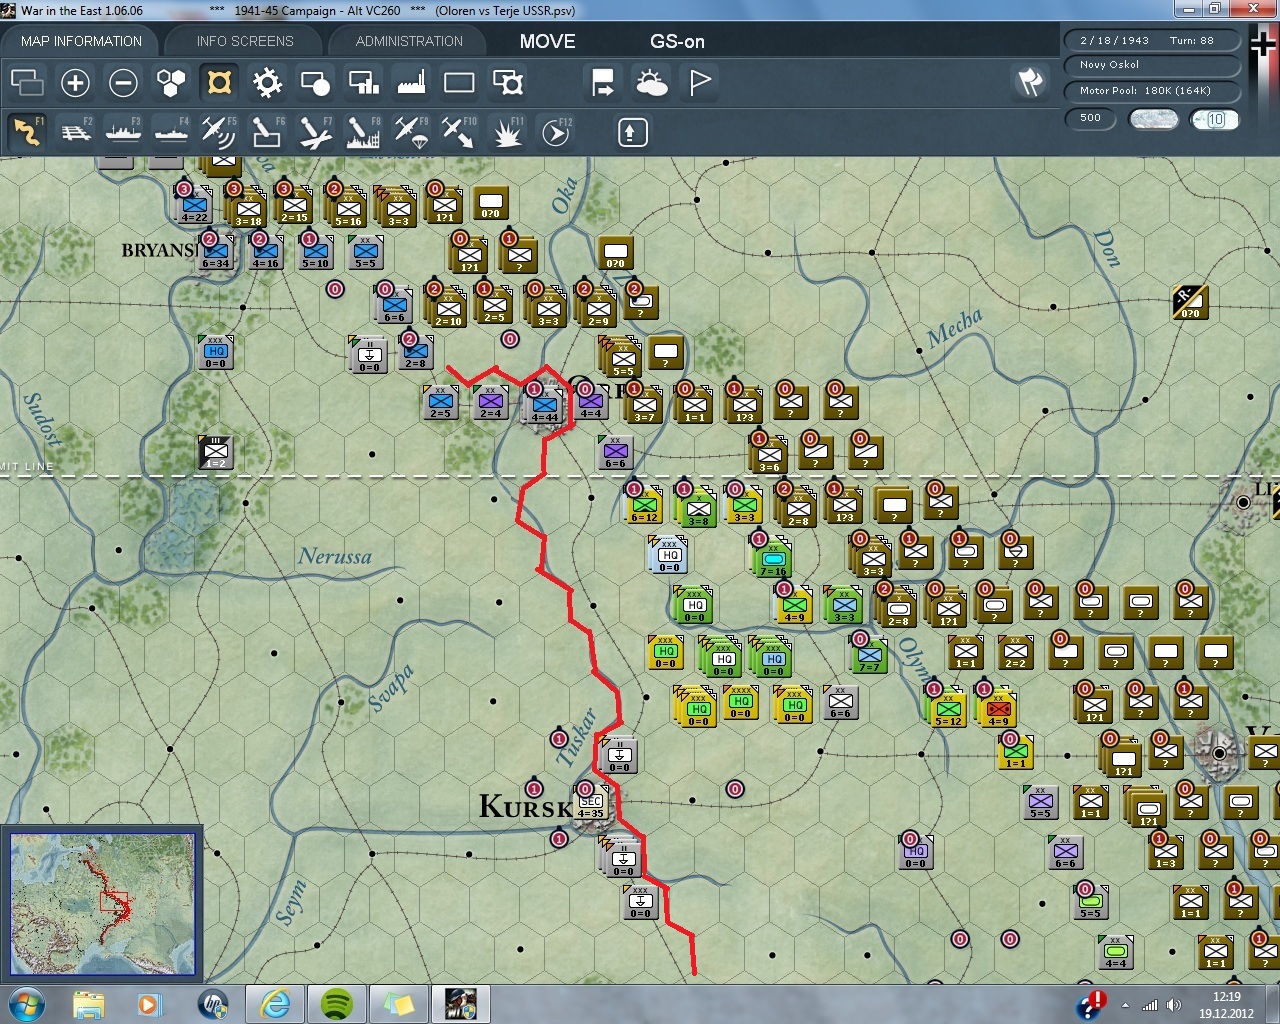
Task: Select the F11 explosion mode icon
Action: pos(507,132)
